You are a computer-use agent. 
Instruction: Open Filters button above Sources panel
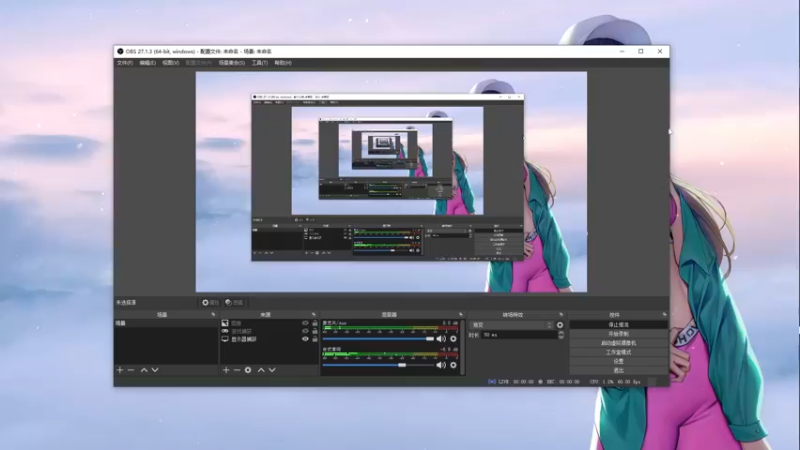234,303
